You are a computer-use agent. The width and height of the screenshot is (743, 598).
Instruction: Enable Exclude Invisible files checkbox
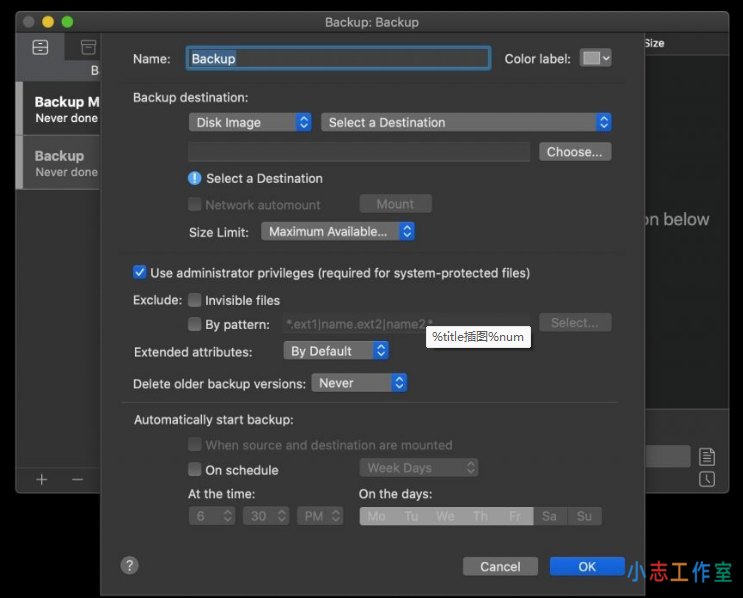(195, 300)
